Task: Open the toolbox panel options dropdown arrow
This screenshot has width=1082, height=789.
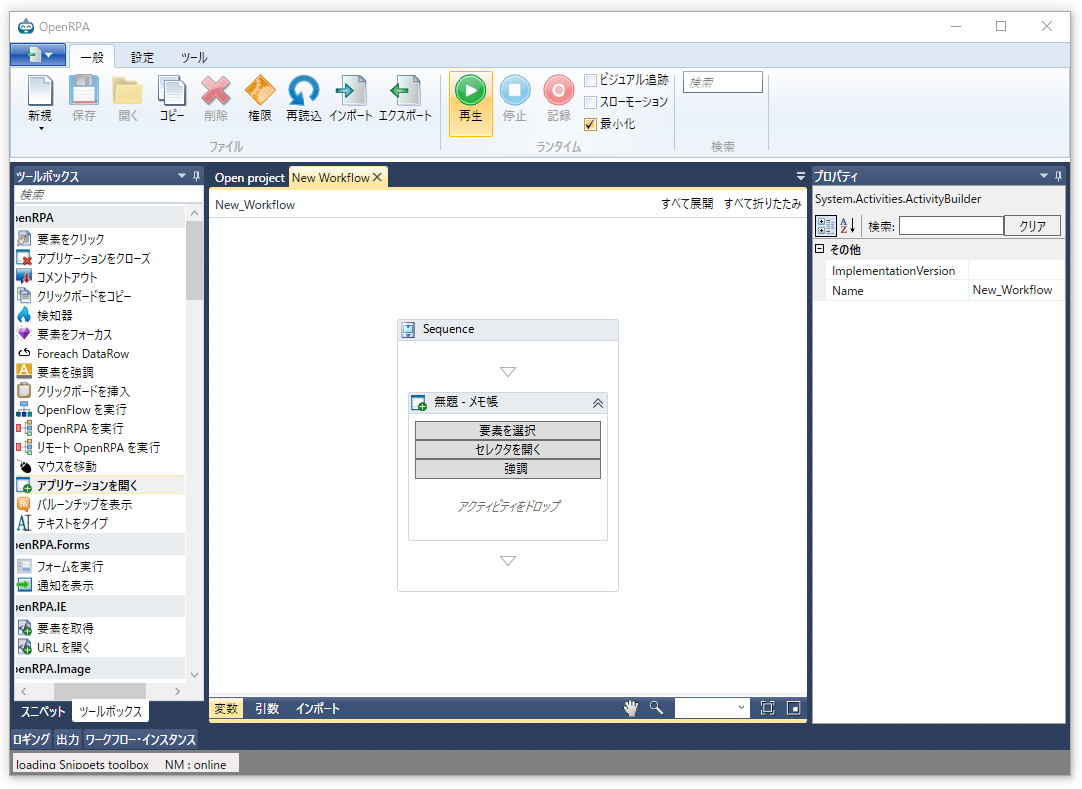Action: coord(181,176)
